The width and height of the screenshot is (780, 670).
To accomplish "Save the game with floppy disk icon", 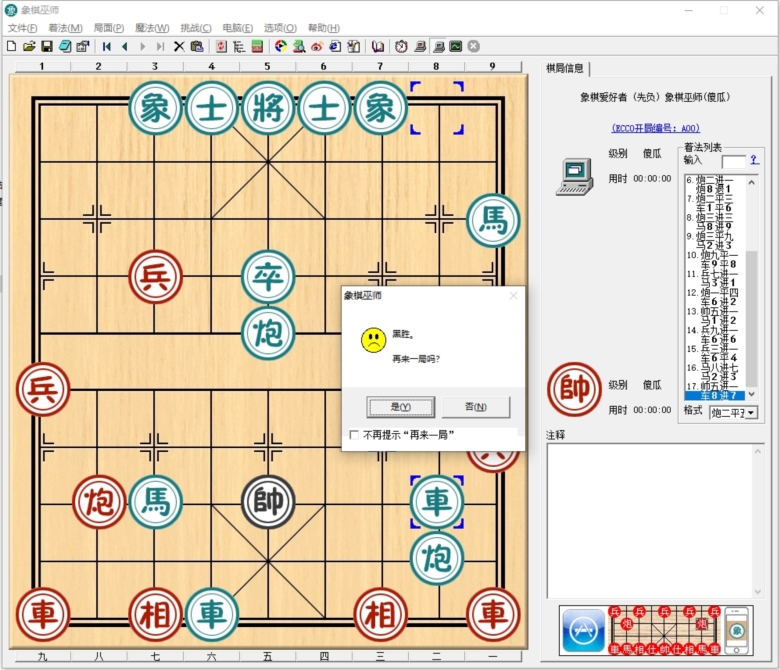I will (47, 46).
